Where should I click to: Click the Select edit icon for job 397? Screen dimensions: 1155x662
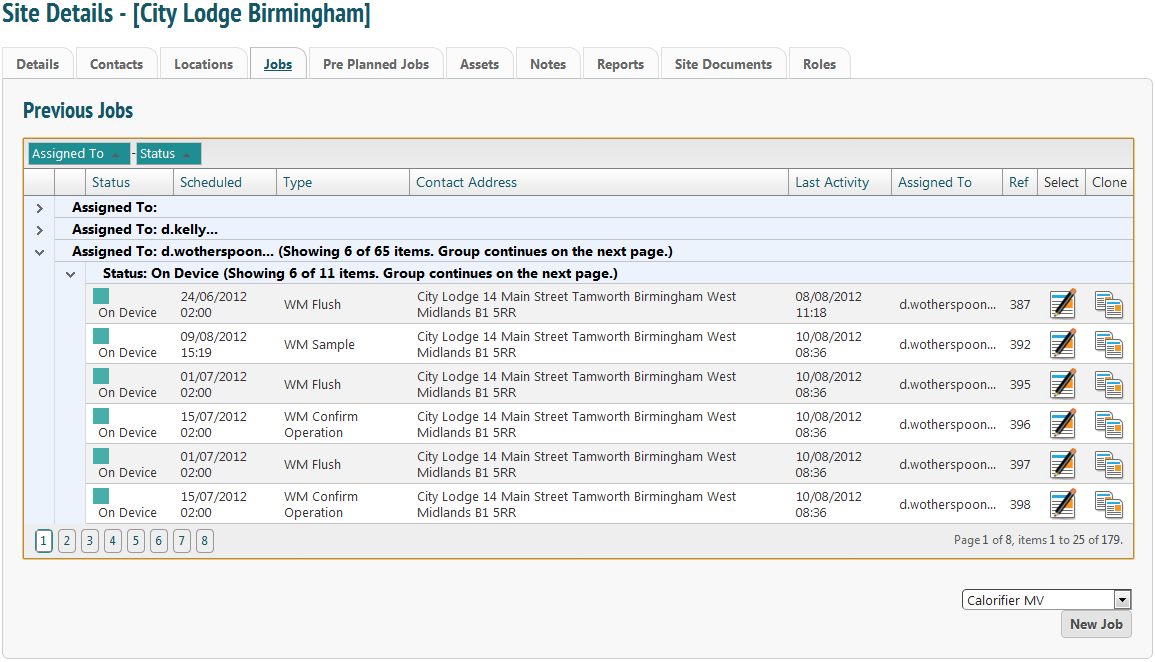[1061, 464]
